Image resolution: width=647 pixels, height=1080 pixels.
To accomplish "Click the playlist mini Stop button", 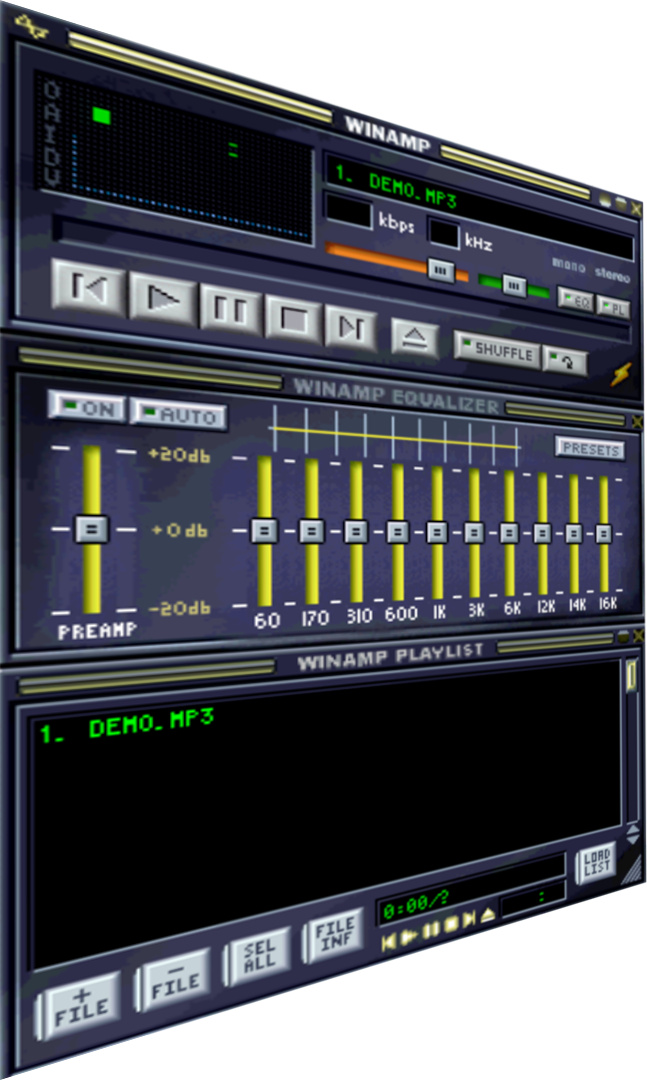I will pos(451,925).
